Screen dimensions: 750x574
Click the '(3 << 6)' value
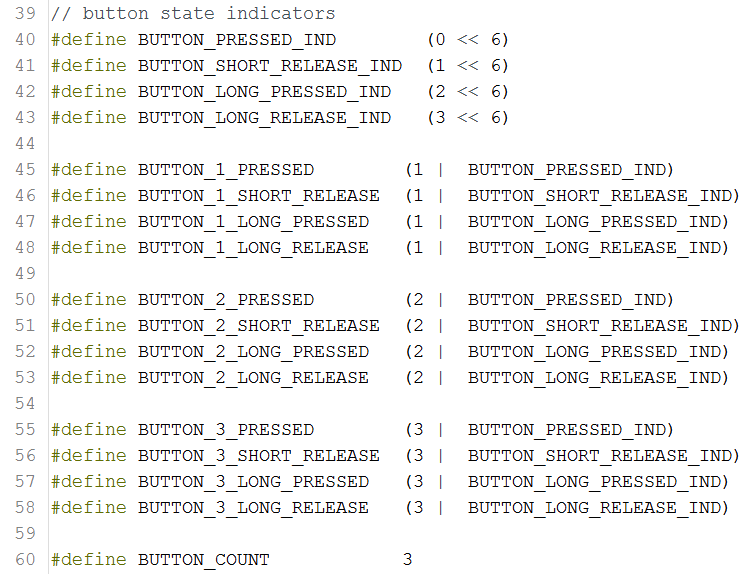pos(468,118)
